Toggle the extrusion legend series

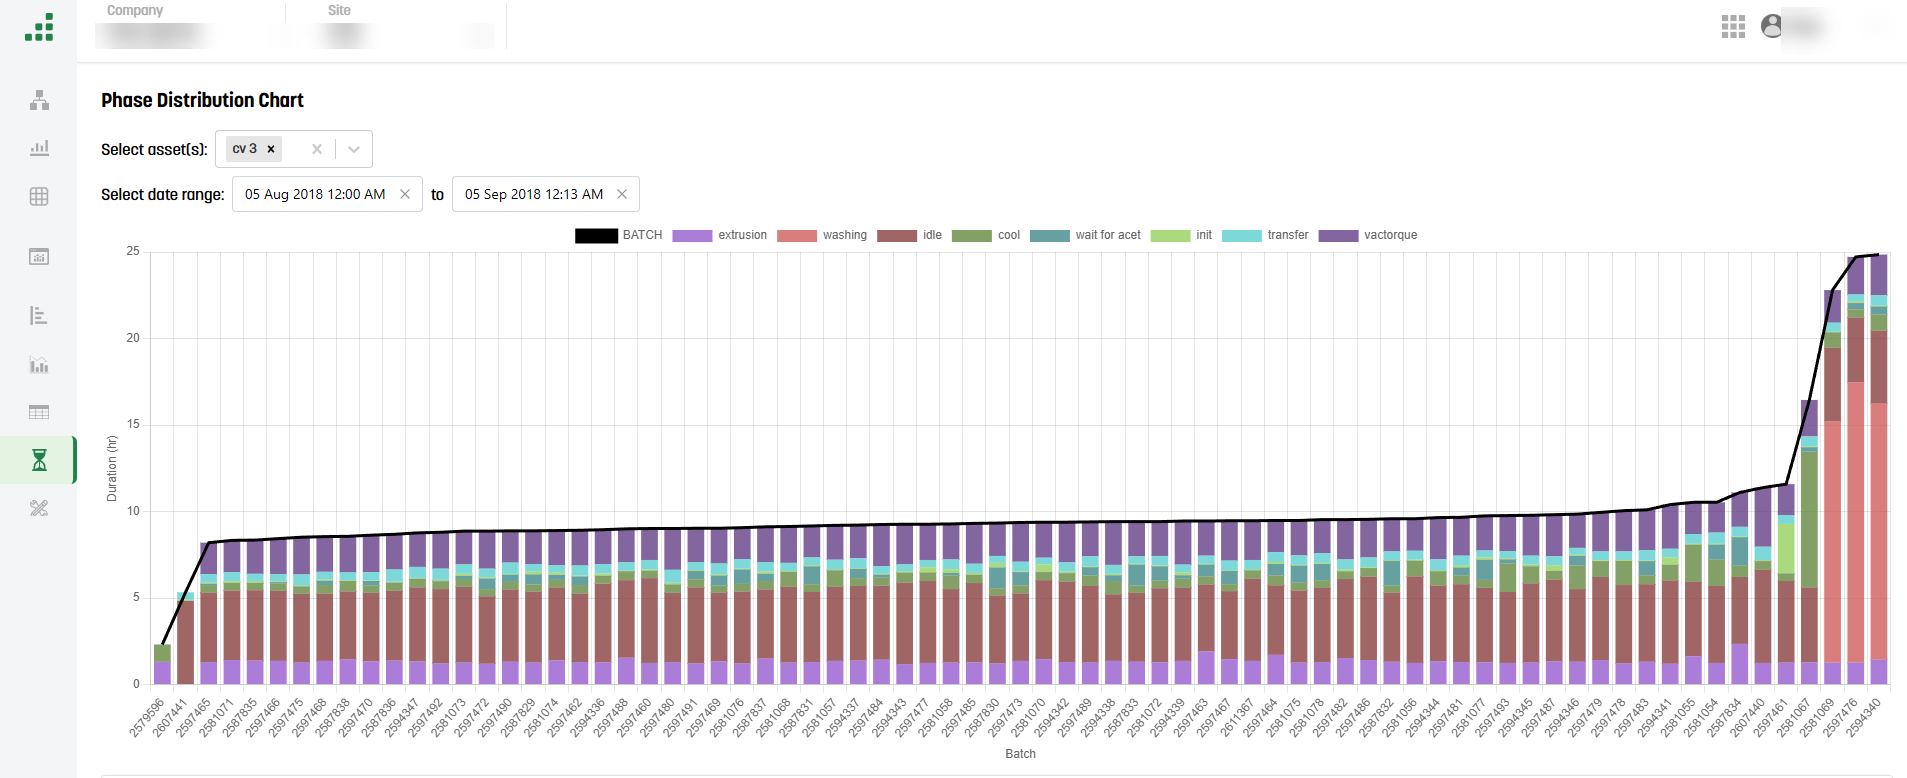click(720, 235)
